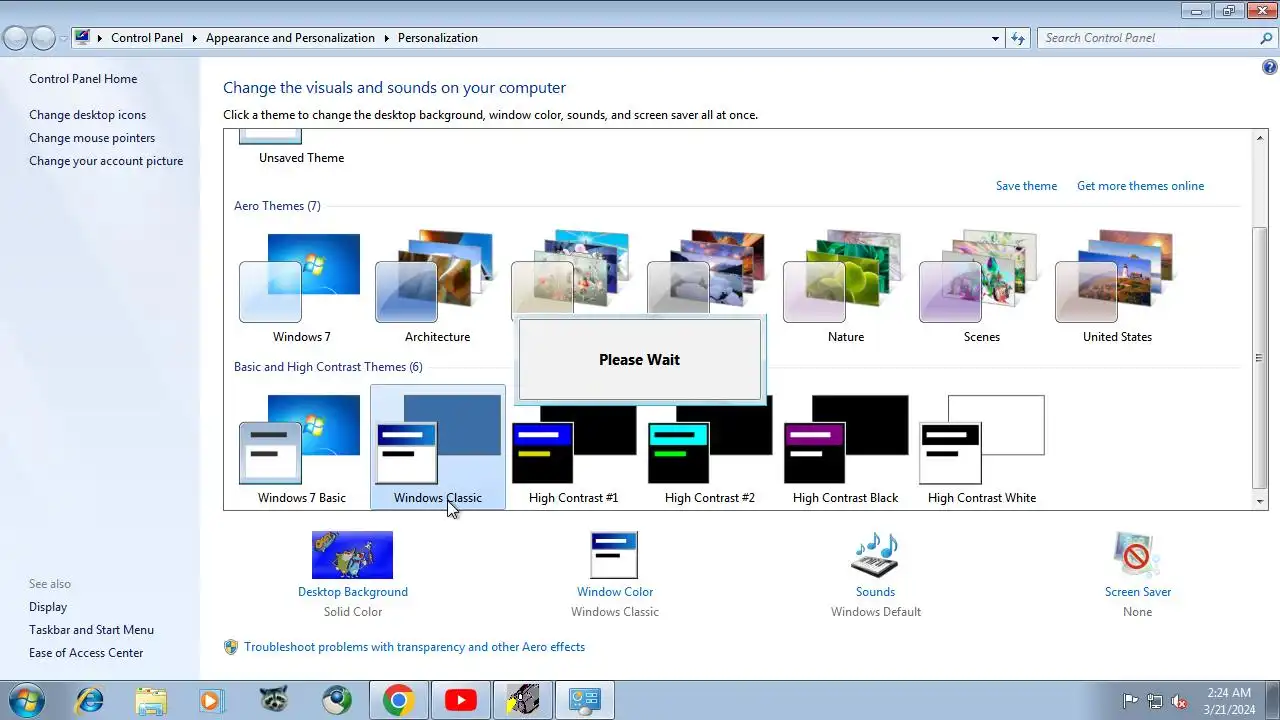
Task: Select the High Contrast Black theme
Action: click(x=845, y=447)
